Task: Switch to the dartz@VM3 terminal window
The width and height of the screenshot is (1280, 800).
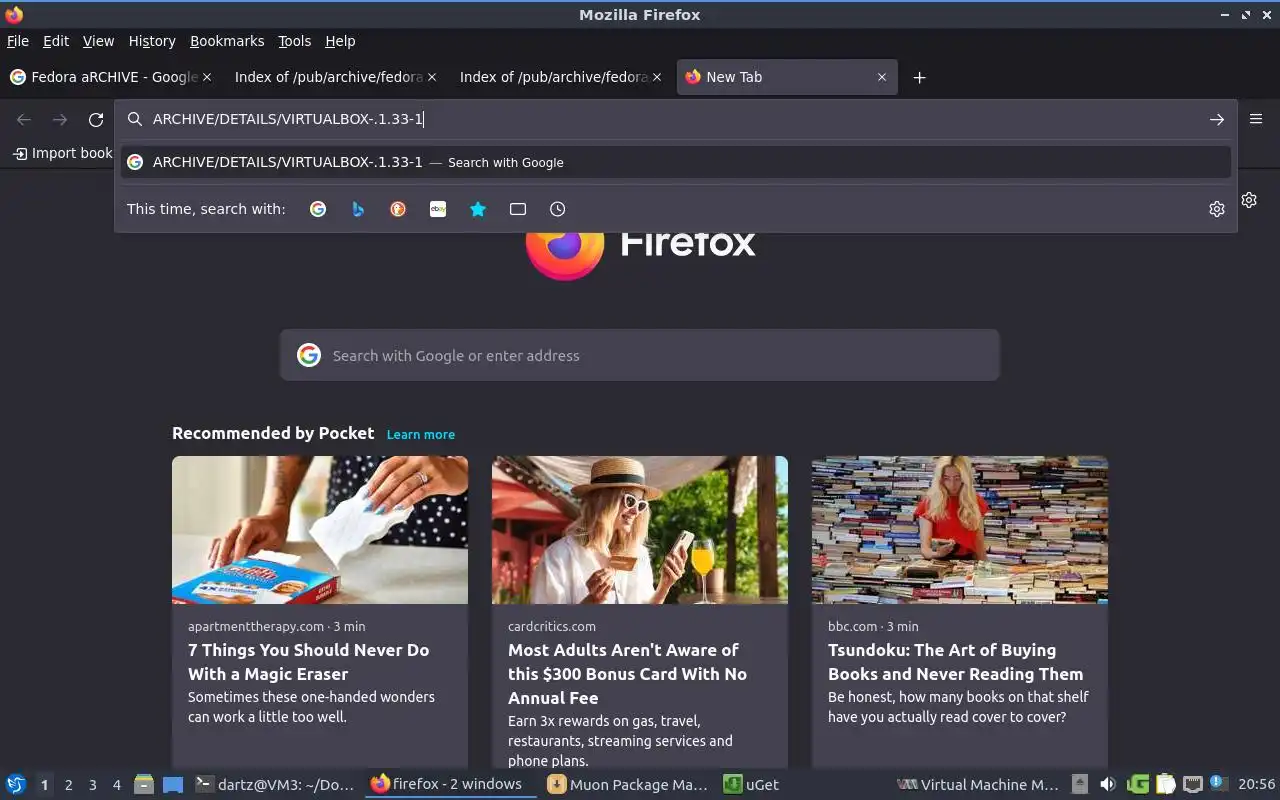Action: point(275,785)
